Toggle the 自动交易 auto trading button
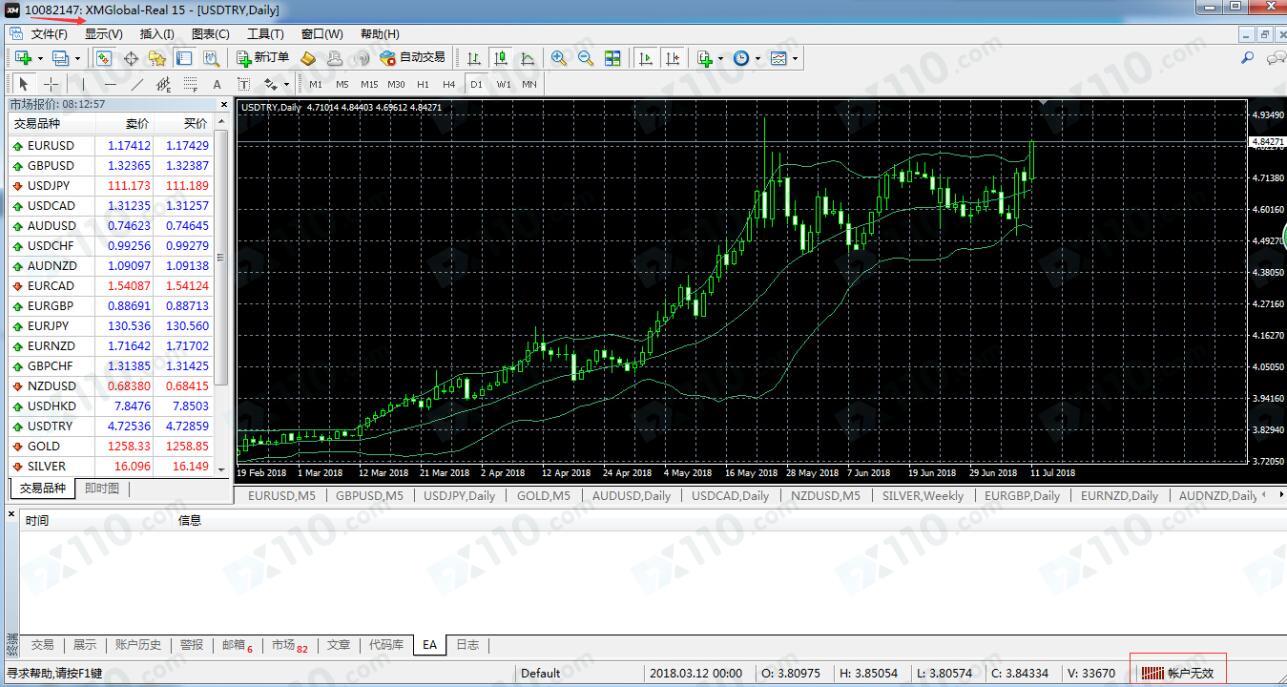 (x=413, y=58)
